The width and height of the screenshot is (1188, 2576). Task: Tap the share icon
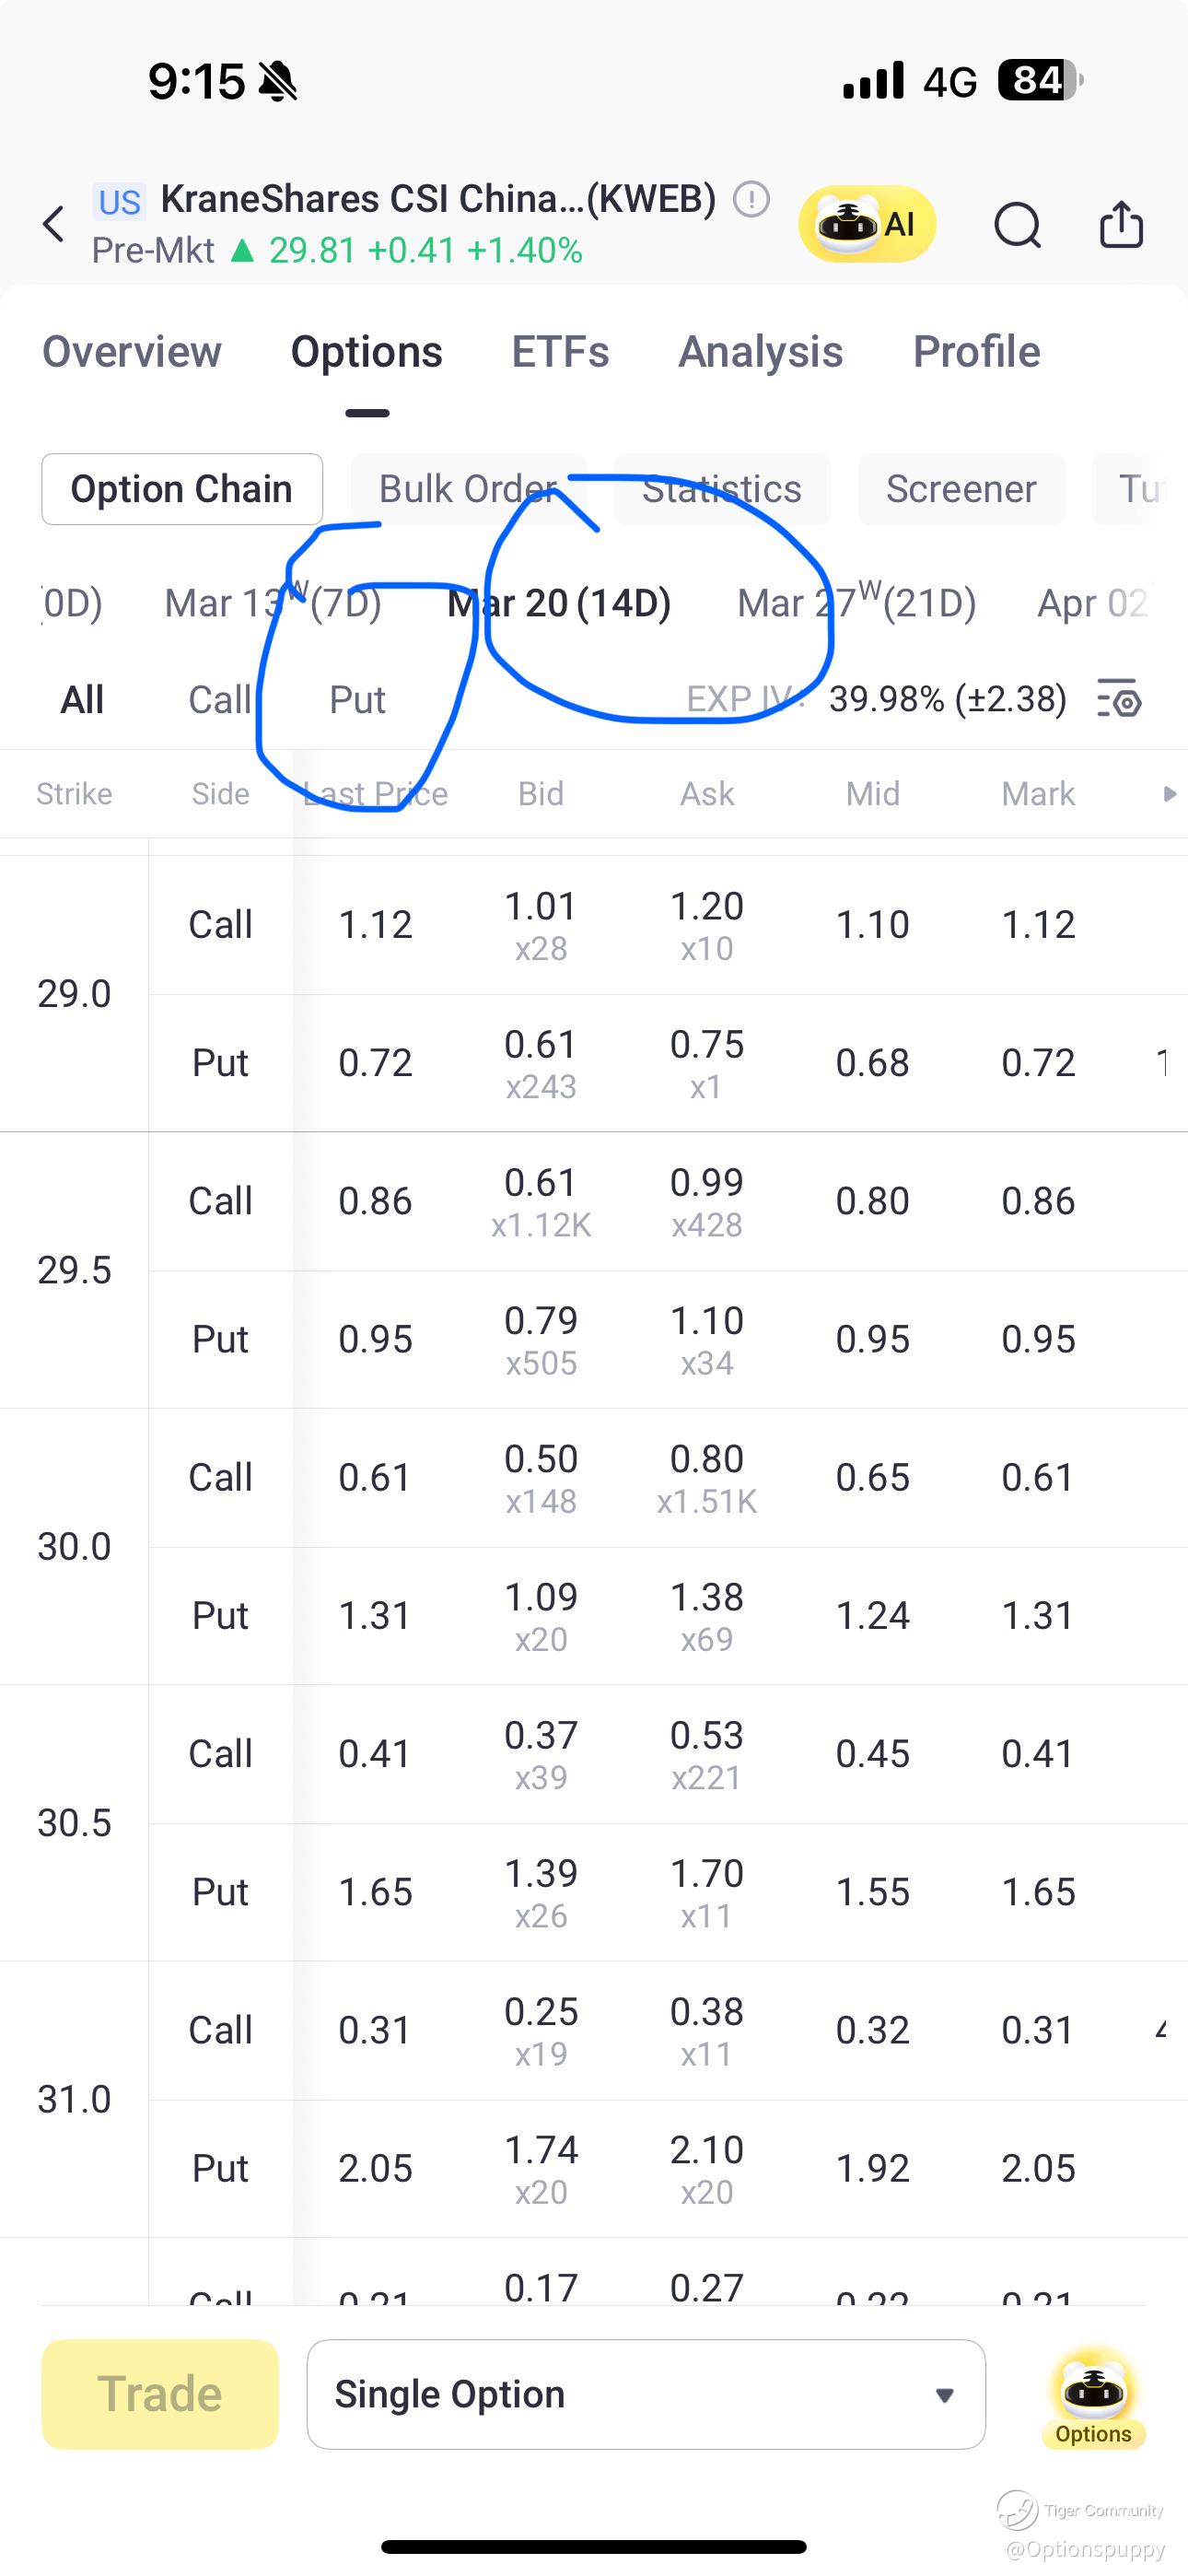(1121, 224)
